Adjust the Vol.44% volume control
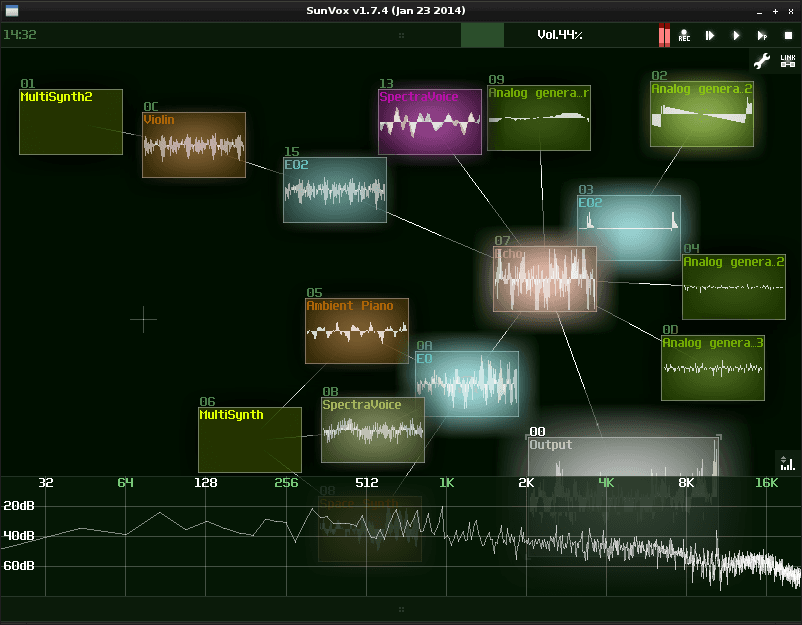The width and height of the screenshot is (802, 625). coord(560,35)
